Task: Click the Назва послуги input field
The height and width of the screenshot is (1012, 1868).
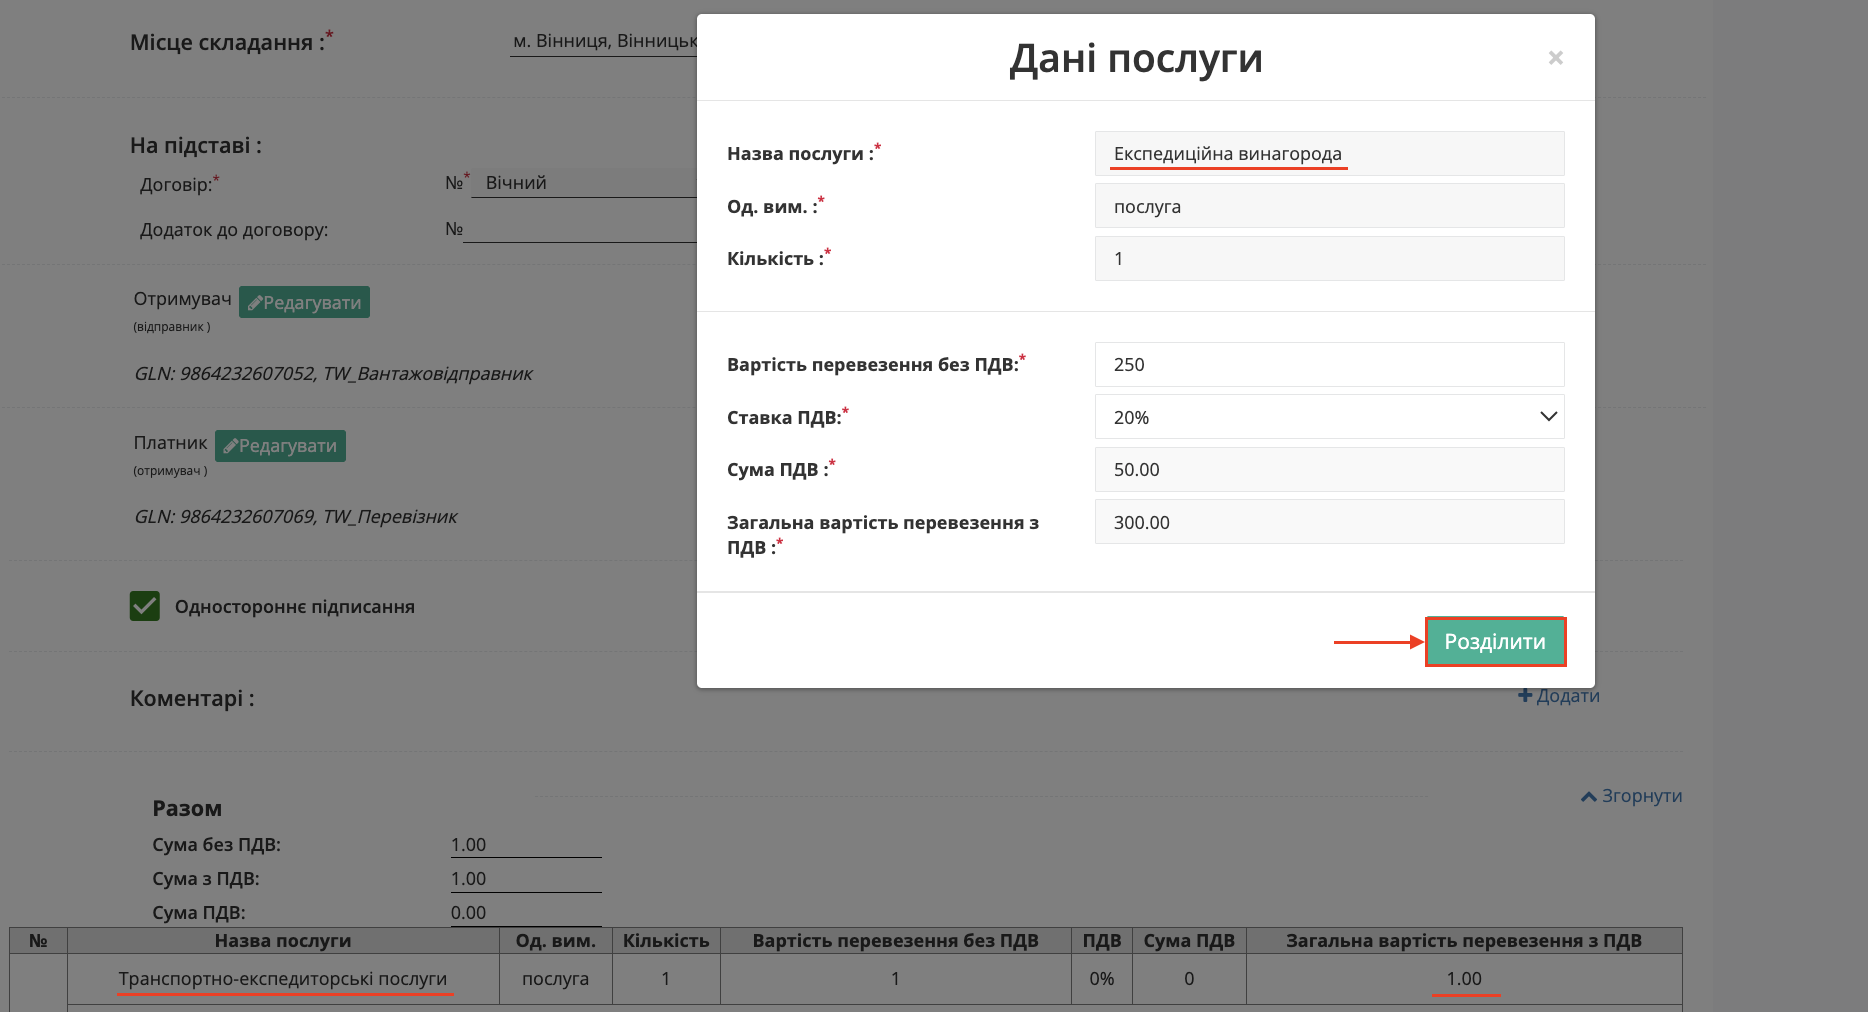Action: [1329, 153]
